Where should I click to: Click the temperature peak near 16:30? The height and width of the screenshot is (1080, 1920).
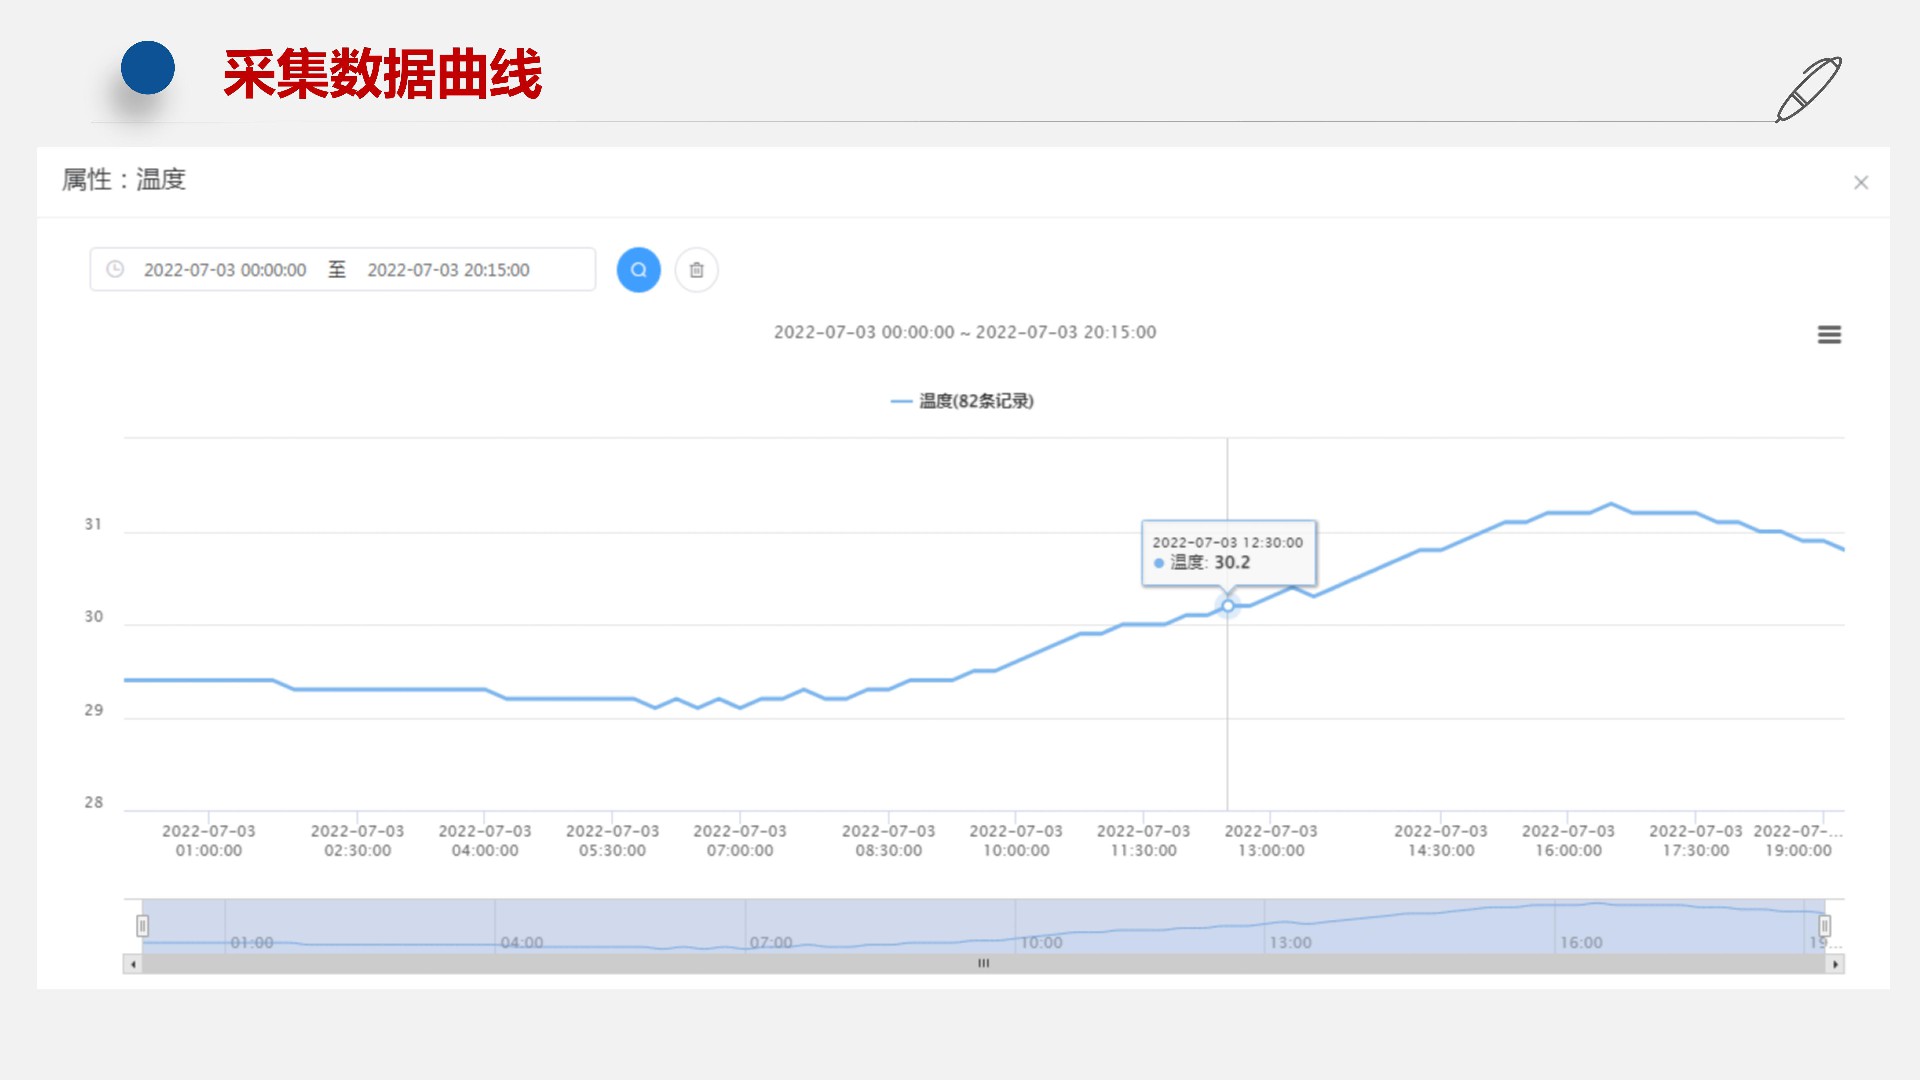1610,504
